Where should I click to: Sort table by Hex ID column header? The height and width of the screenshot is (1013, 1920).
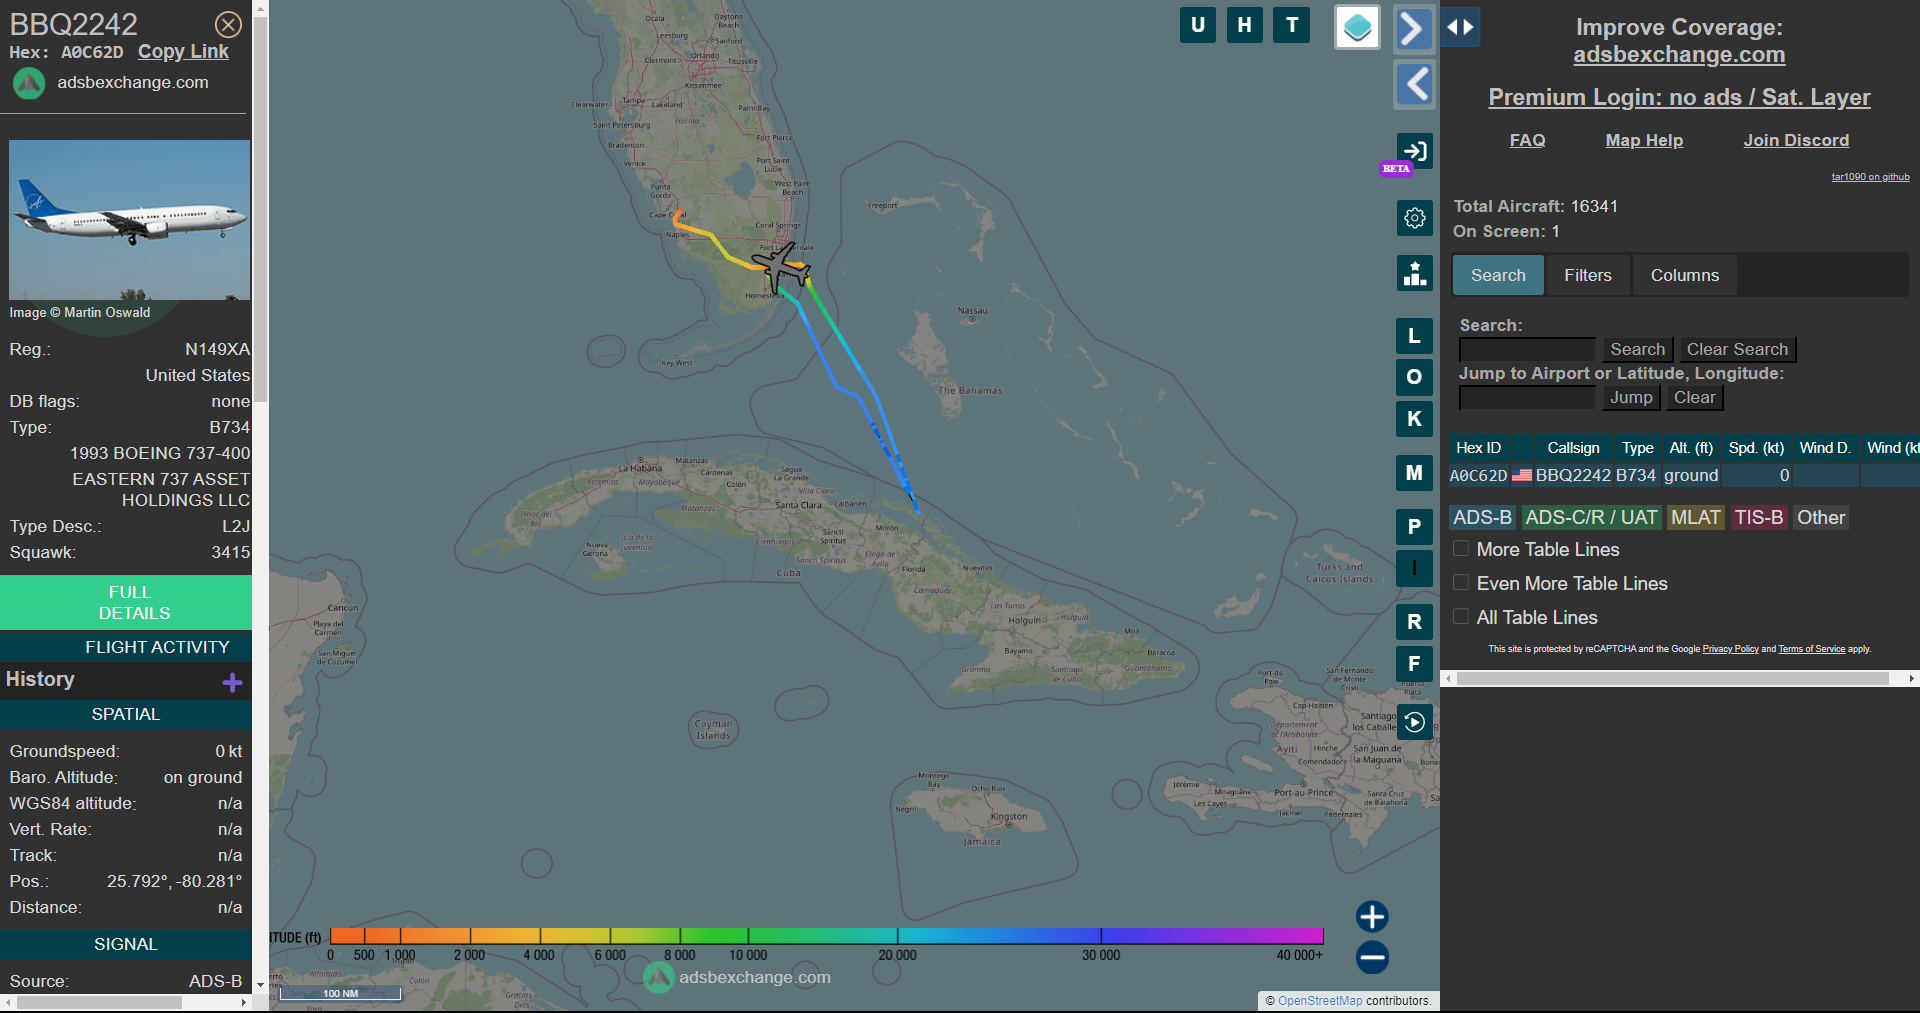click(x=1478, y=448)
